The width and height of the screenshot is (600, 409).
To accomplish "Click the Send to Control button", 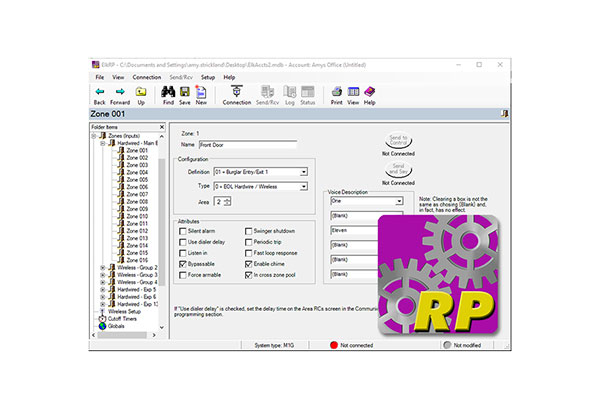I will (398, 140).
